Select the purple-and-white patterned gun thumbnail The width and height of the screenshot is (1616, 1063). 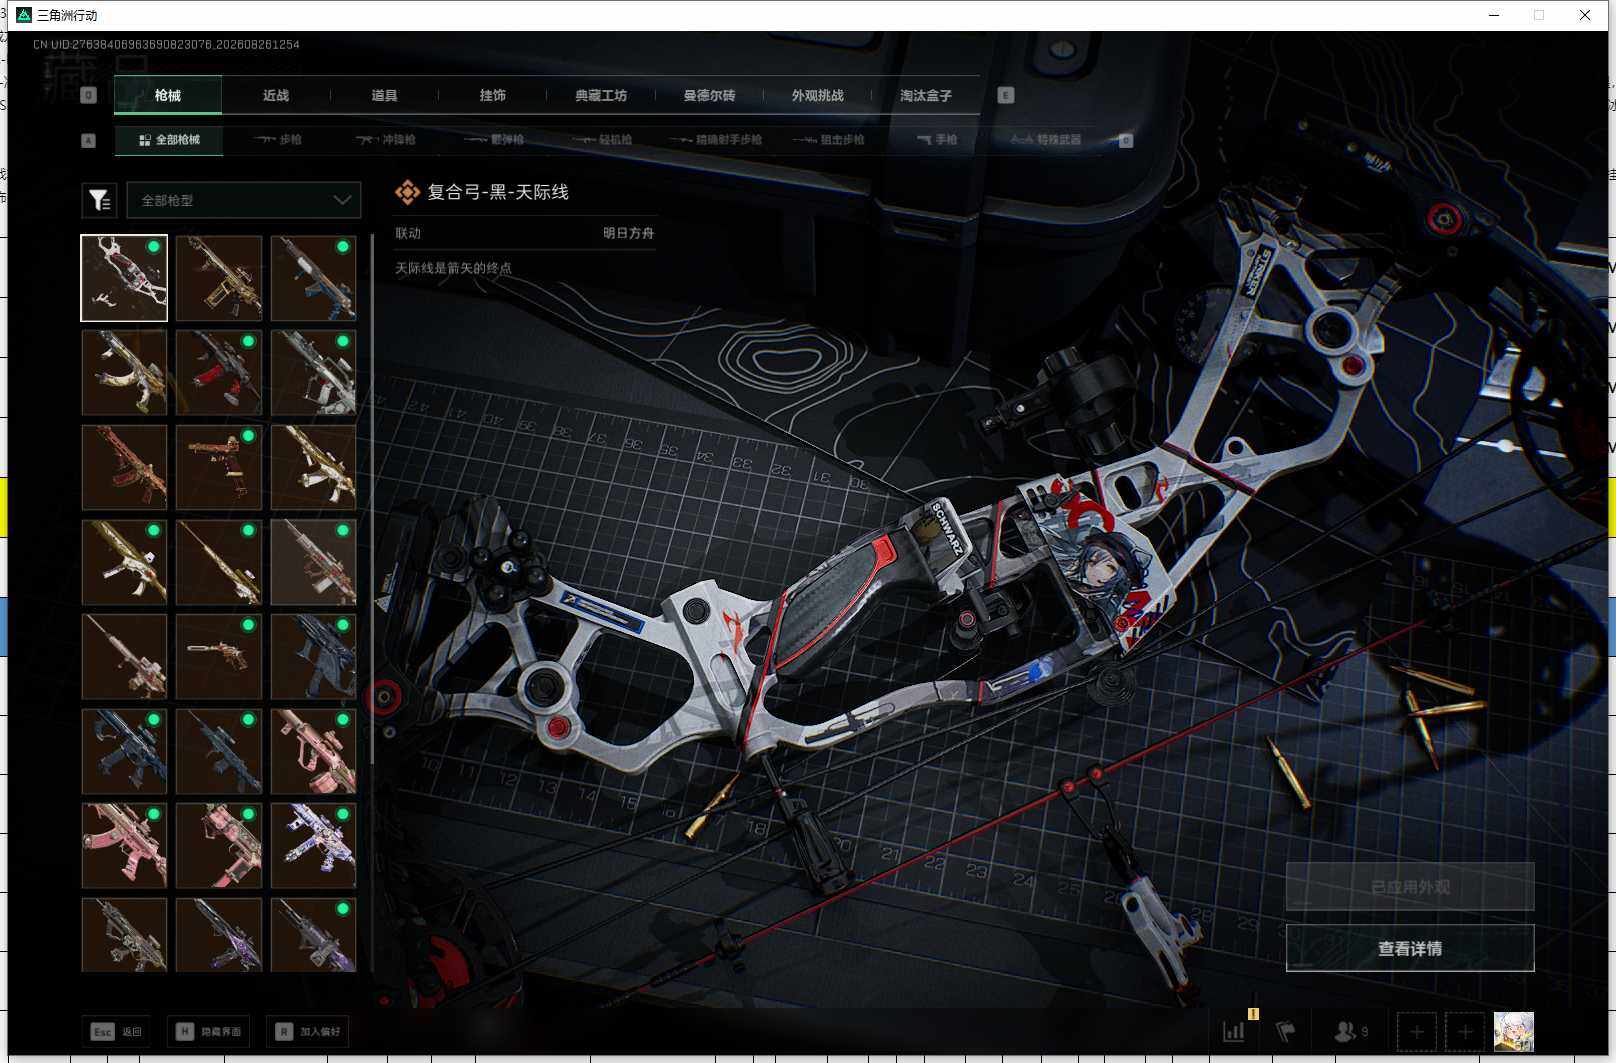coord(314,845)
